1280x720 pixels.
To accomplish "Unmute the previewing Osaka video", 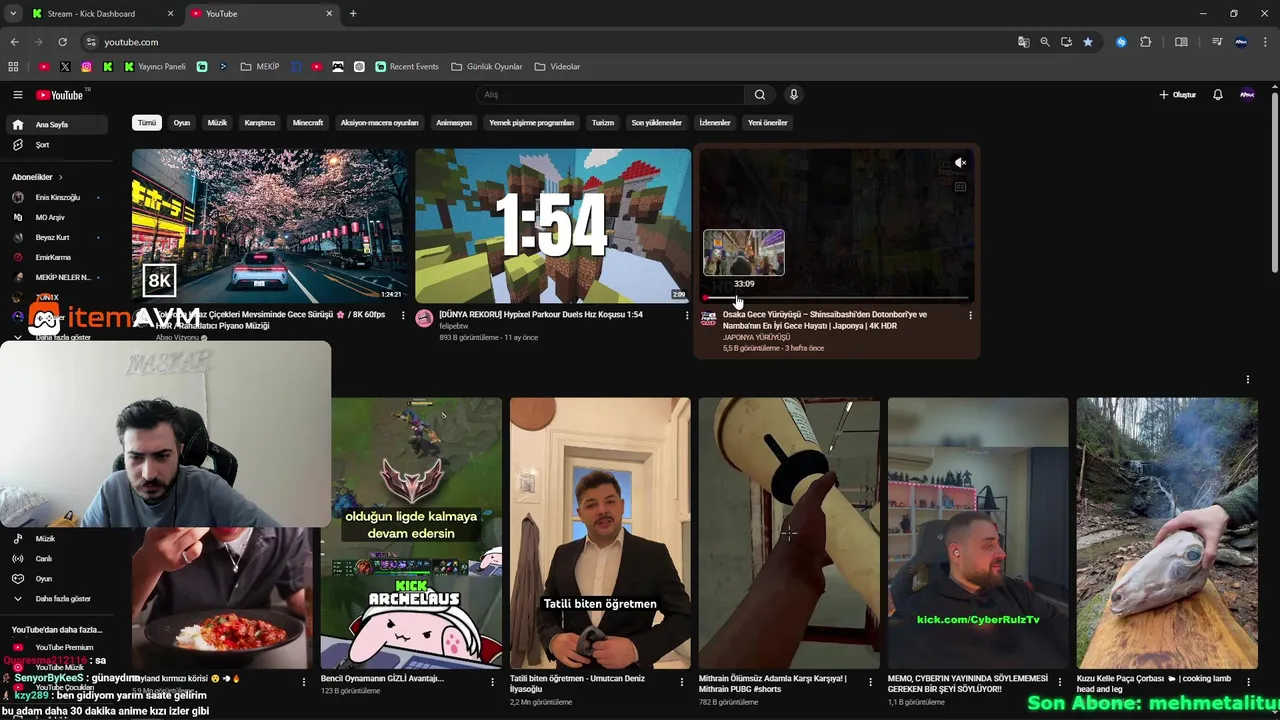I will [x=960, y=163].
